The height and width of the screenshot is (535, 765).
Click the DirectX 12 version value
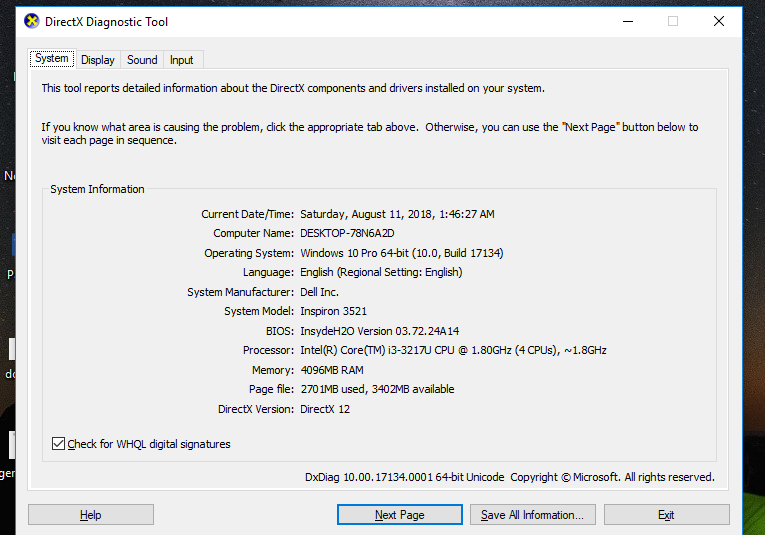click(325, 409)
